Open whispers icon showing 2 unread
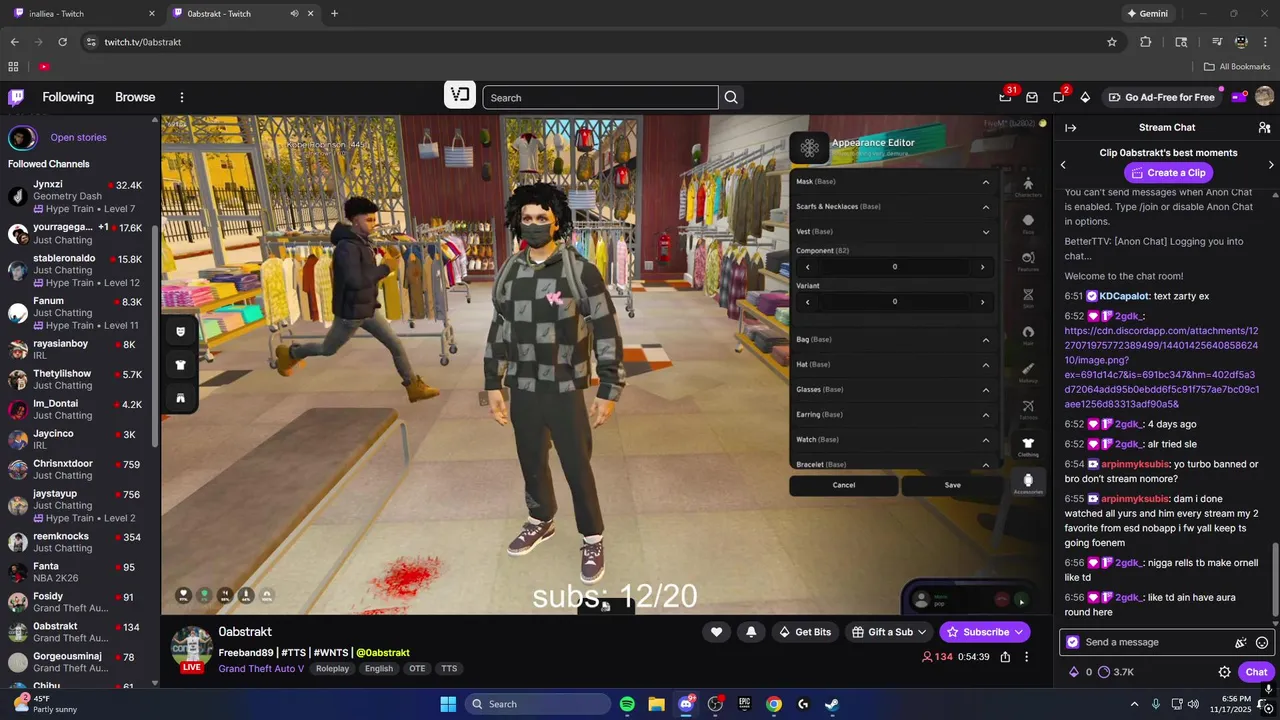 [1059, 97]
